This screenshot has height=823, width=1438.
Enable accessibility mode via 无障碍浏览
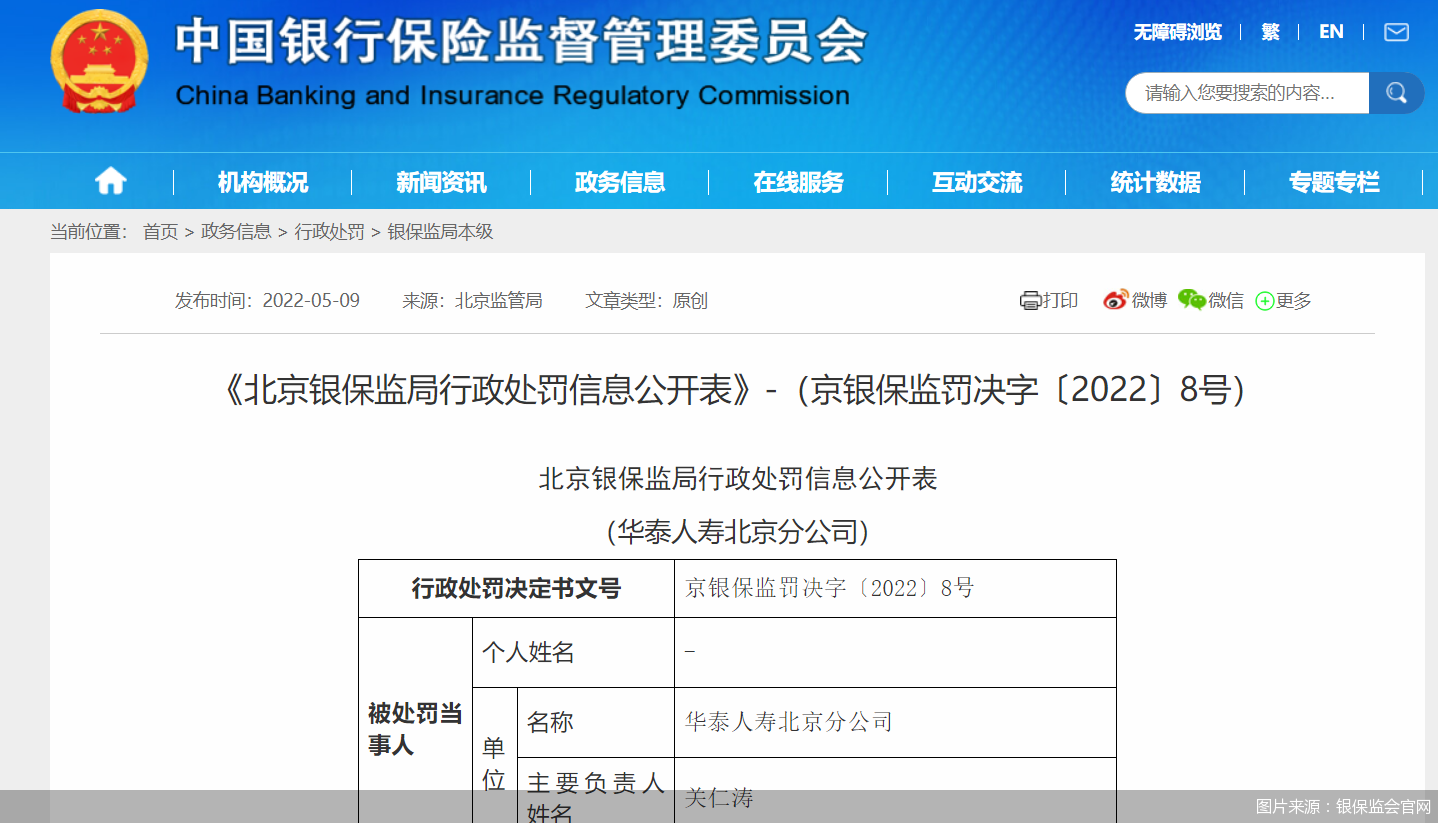[1176, 32]
